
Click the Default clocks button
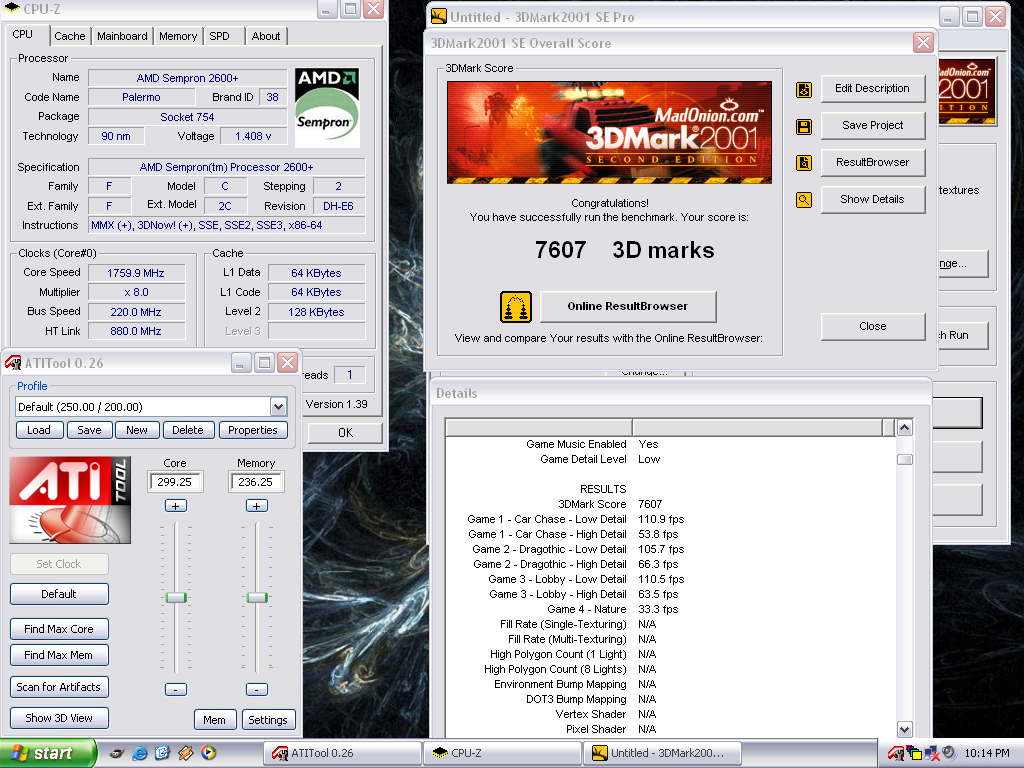click(59, 594)
